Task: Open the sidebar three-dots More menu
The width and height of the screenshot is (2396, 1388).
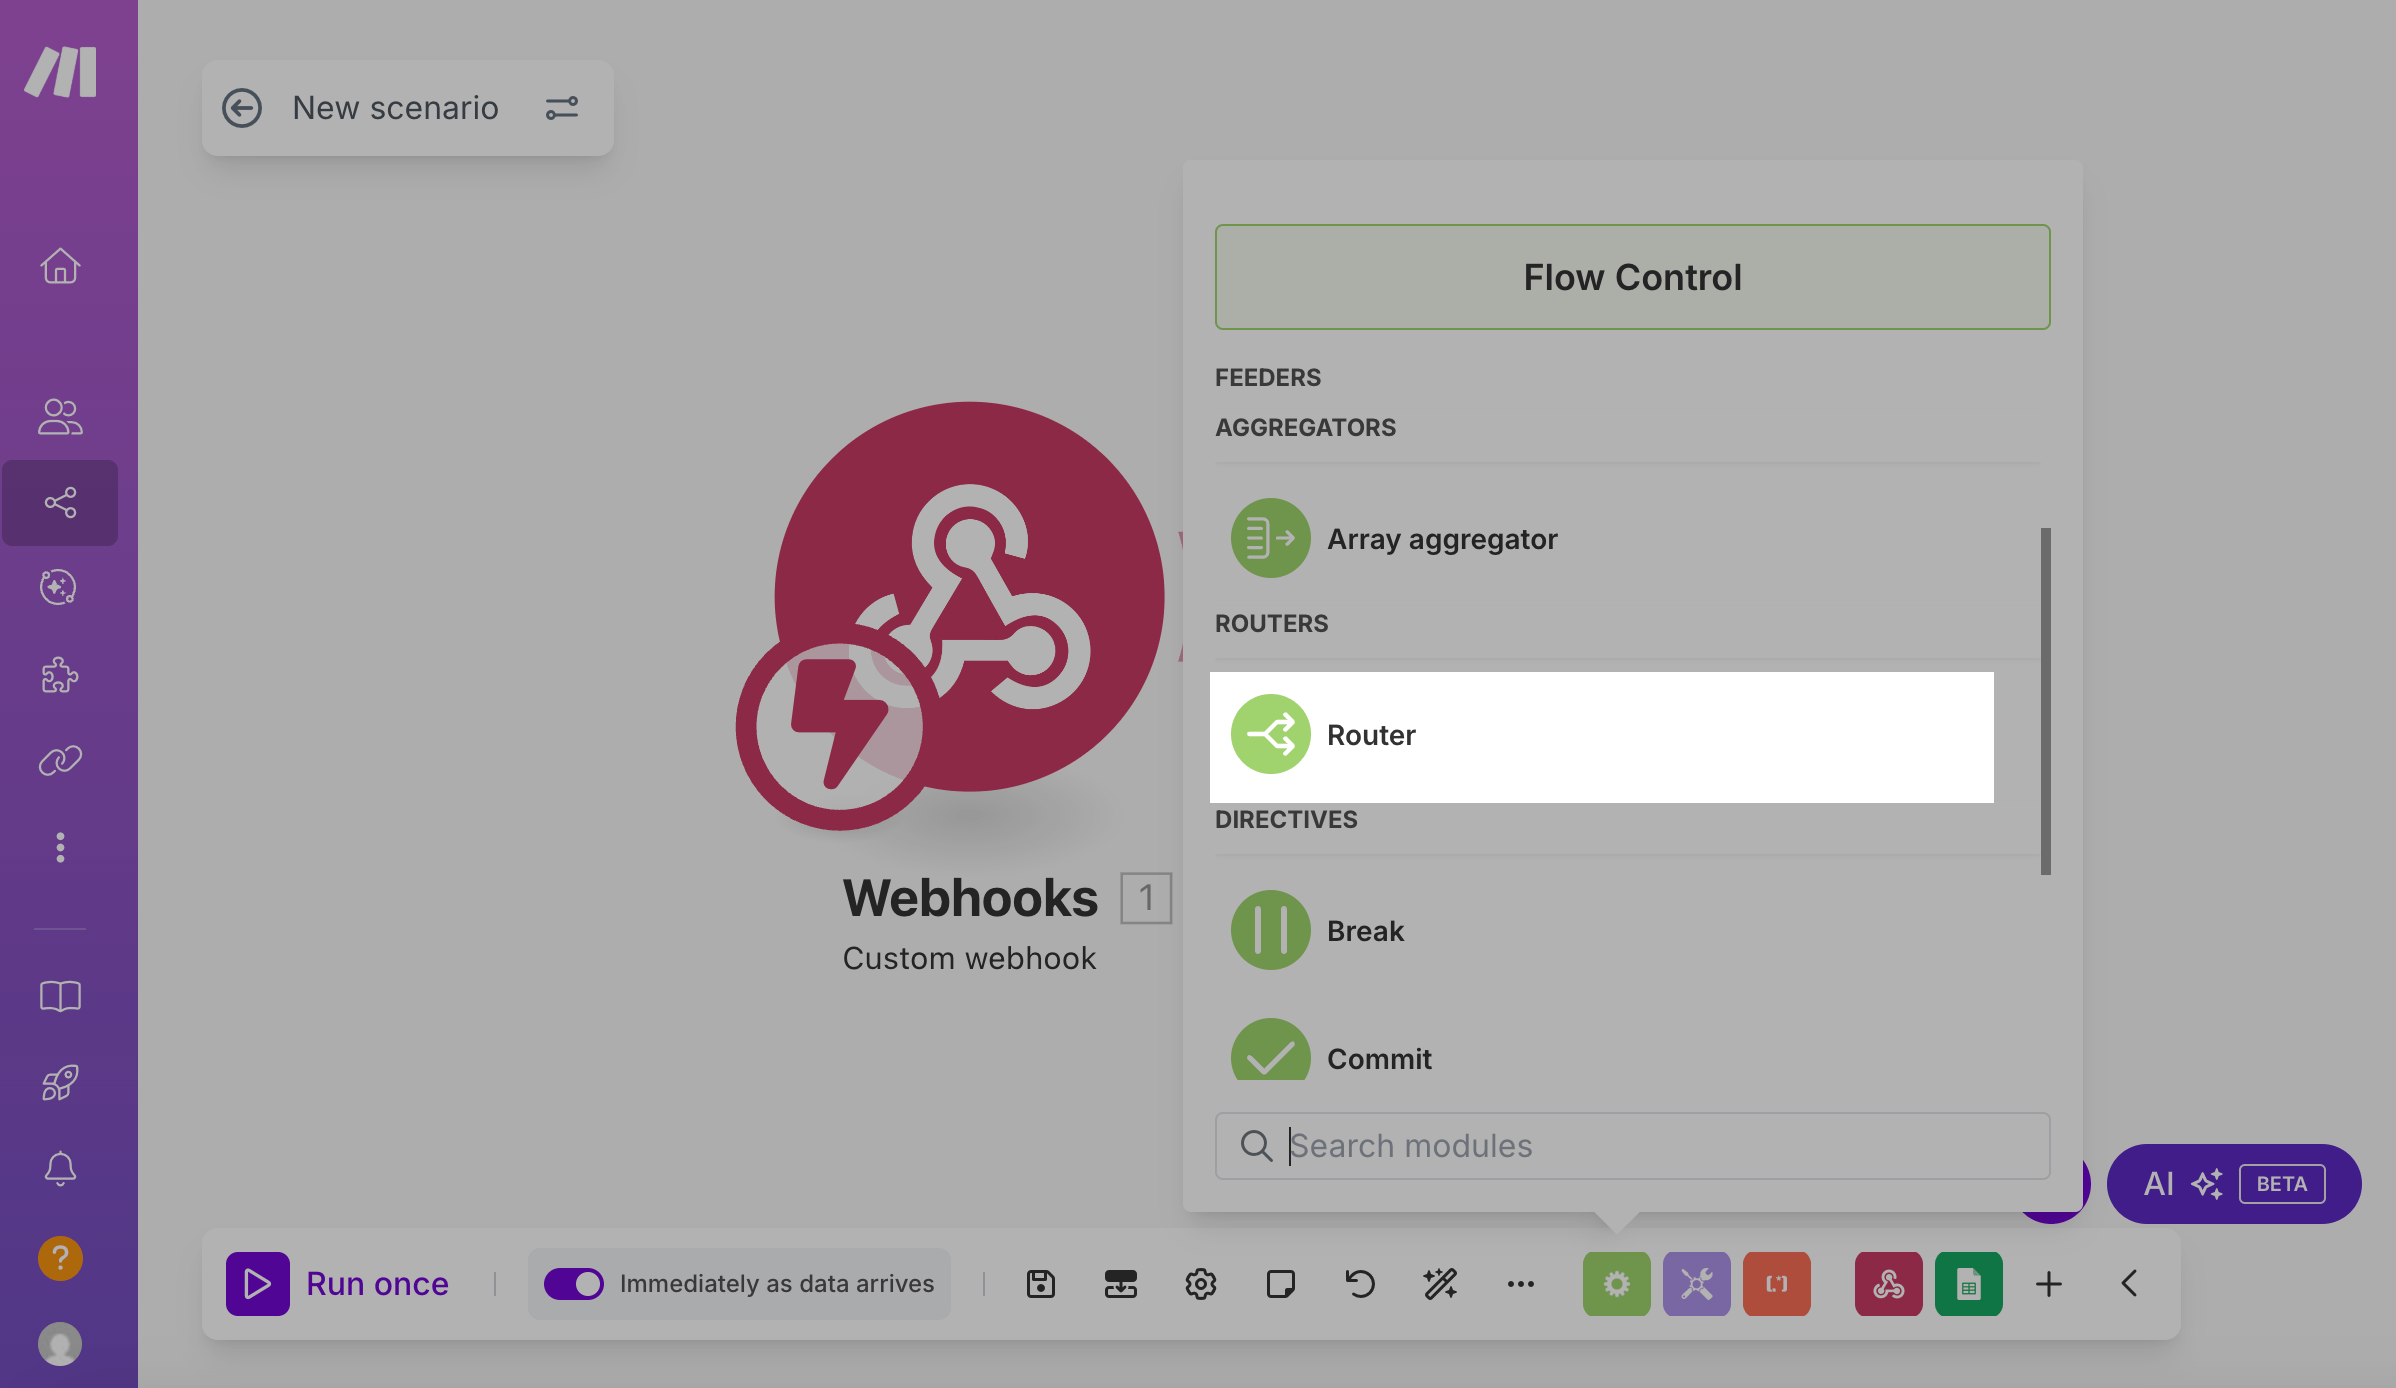Action: (x=60, y=847)
